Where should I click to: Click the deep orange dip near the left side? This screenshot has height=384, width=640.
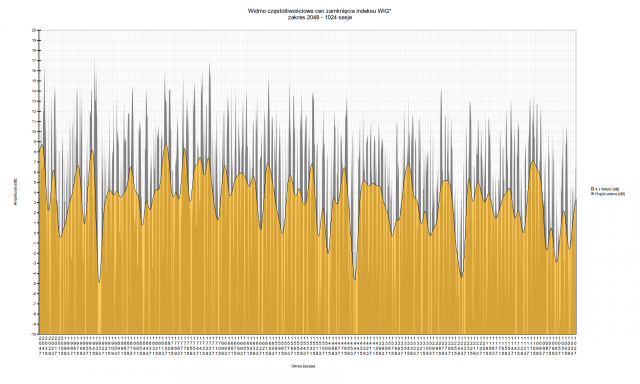[x=99, y=282]
